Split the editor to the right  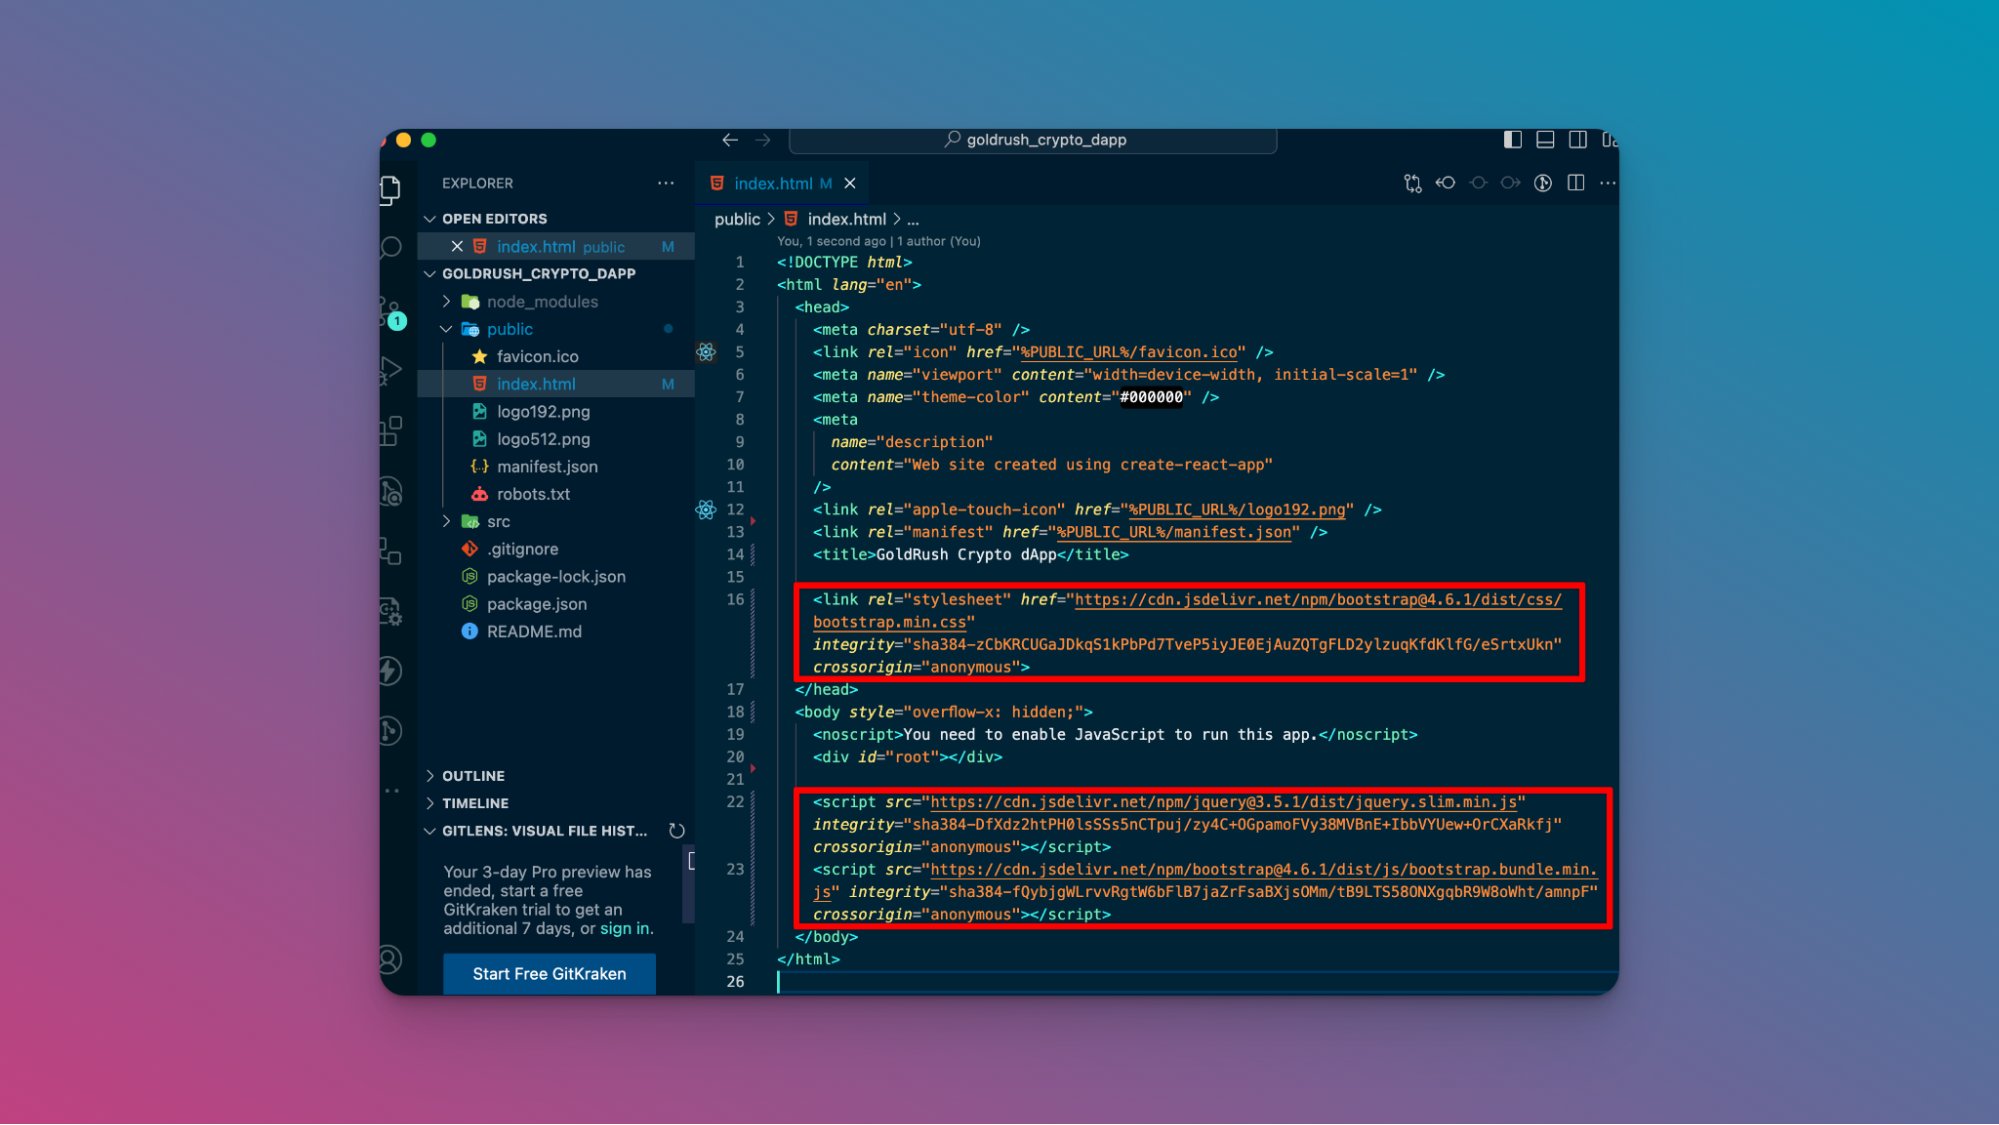pos(1576,183)
